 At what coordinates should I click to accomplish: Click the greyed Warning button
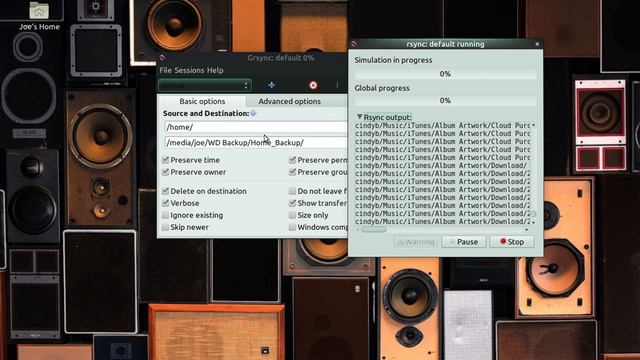click(416, 242)
